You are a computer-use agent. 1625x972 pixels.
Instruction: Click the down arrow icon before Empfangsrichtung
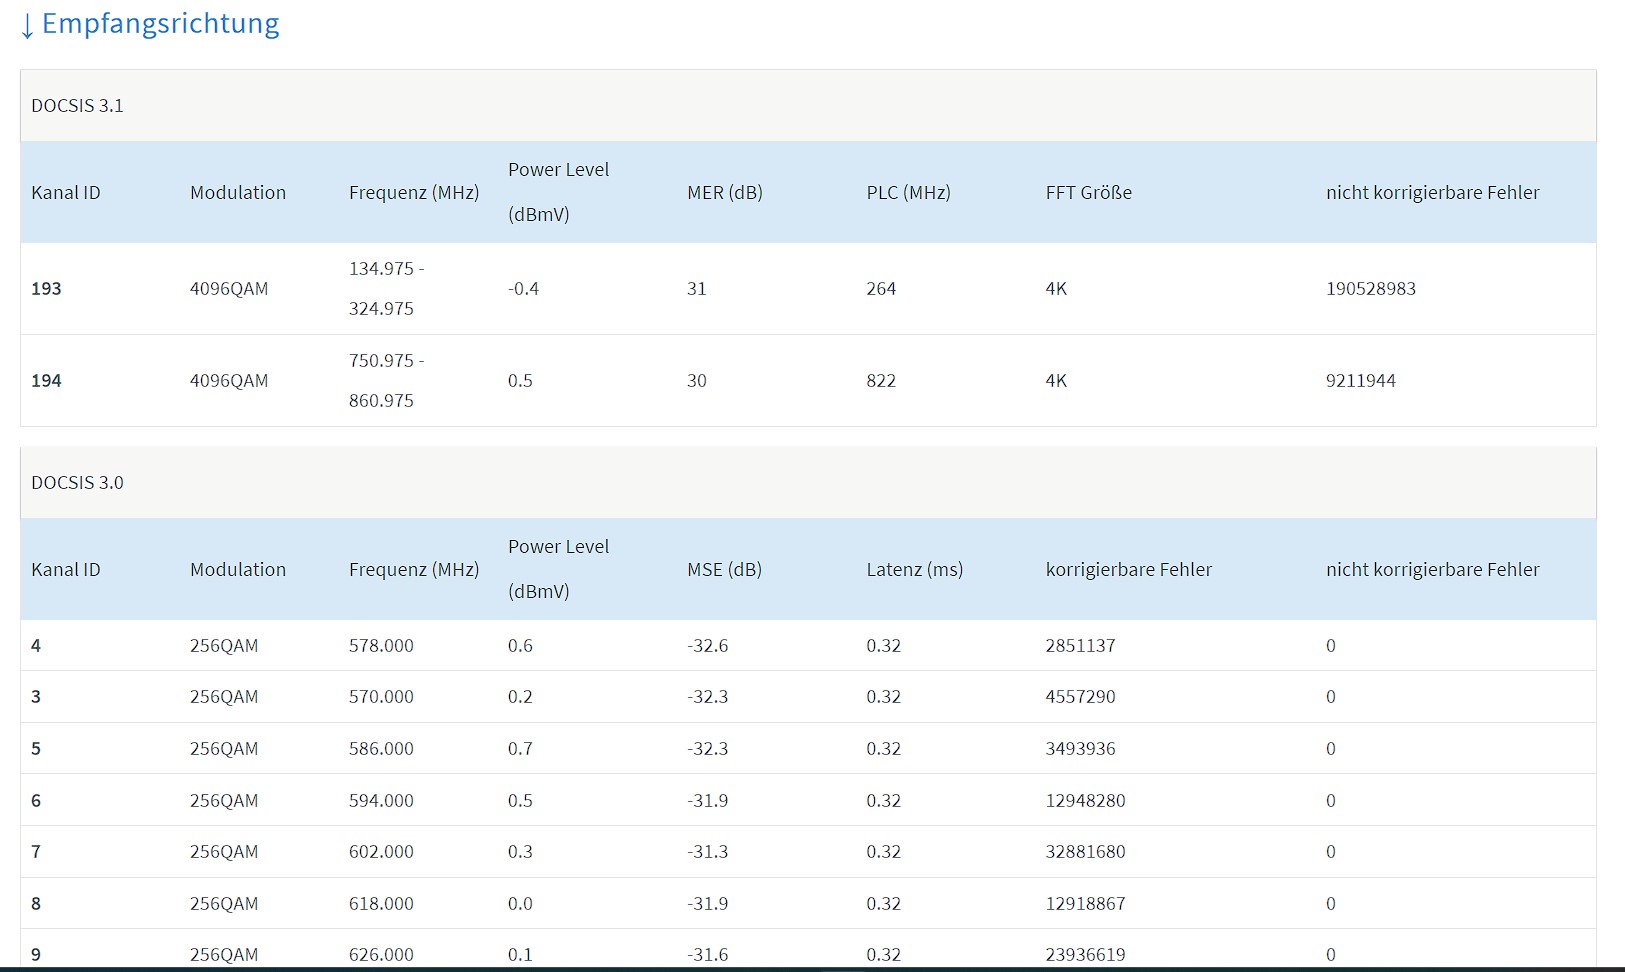[27, 26]
